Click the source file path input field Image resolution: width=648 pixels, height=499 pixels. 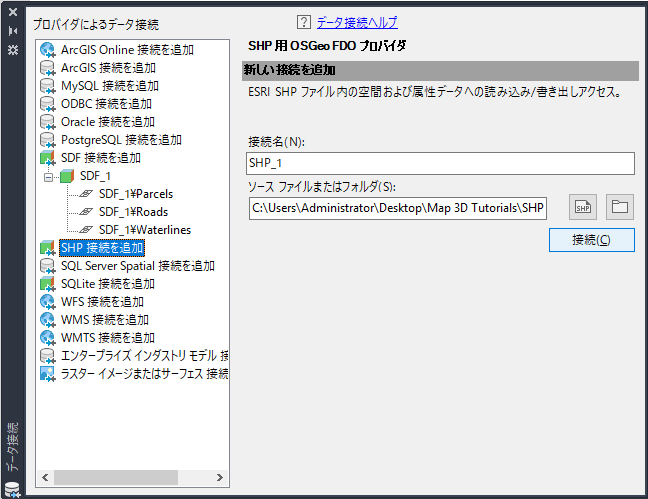[398, 208]
